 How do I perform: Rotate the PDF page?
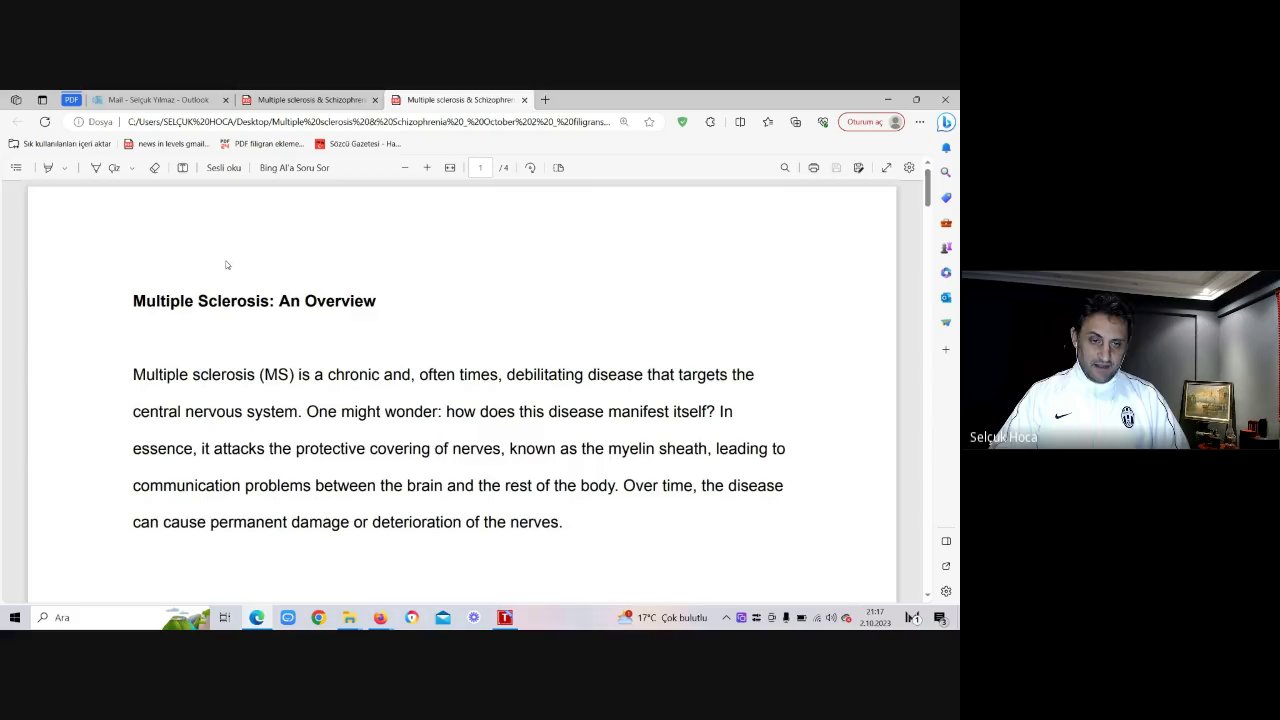pyautogui.click(x=530, y=168)
